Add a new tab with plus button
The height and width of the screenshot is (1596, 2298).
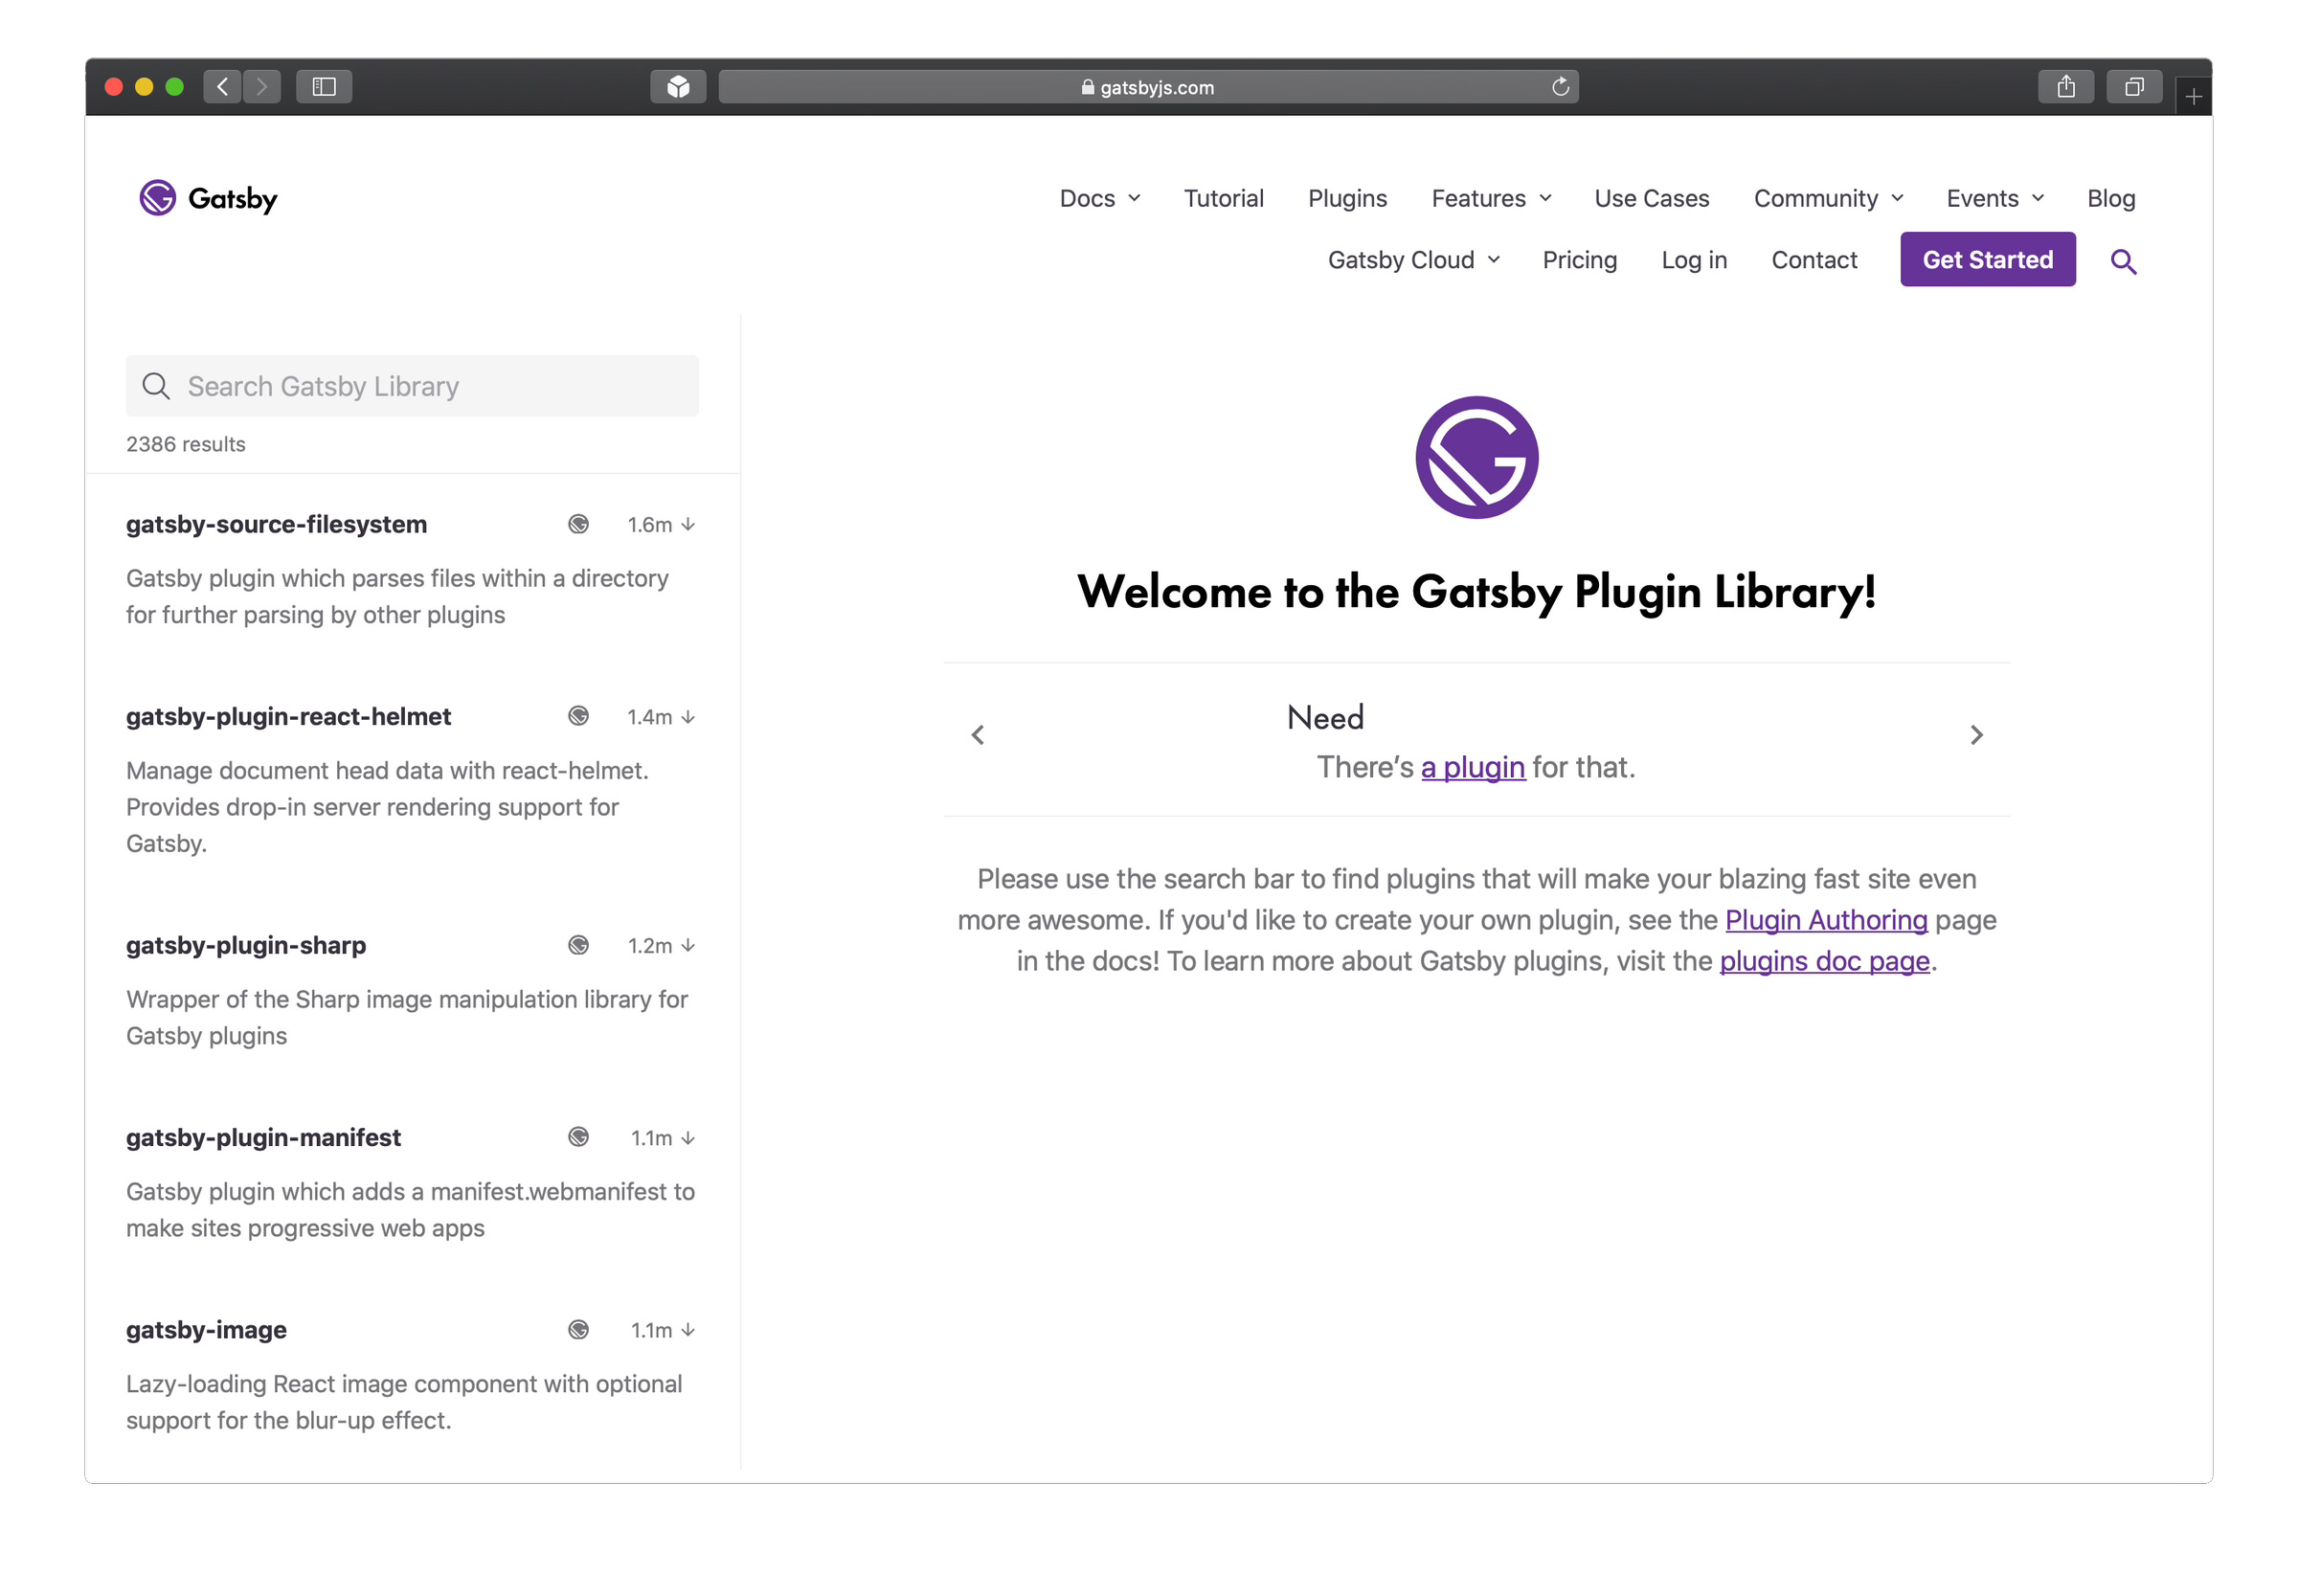click(2193, 96)
